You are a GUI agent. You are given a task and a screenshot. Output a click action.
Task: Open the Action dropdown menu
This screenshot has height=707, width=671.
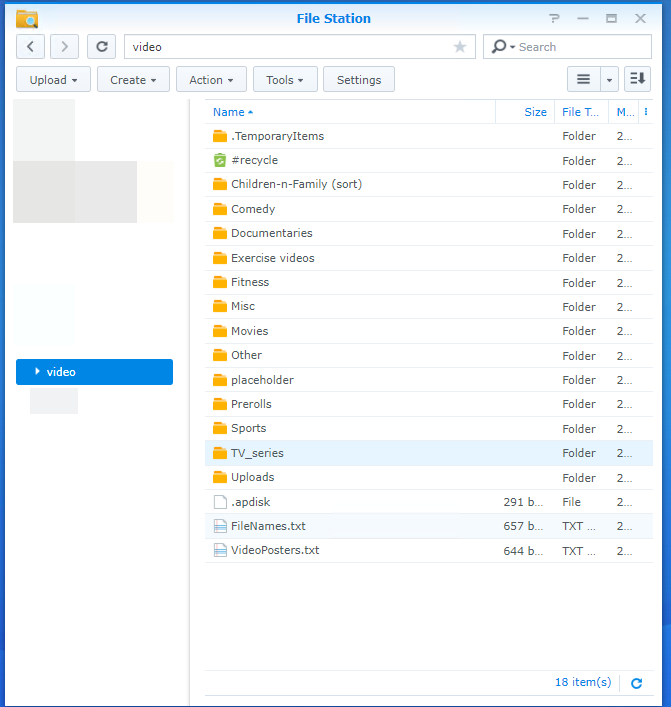211,79
